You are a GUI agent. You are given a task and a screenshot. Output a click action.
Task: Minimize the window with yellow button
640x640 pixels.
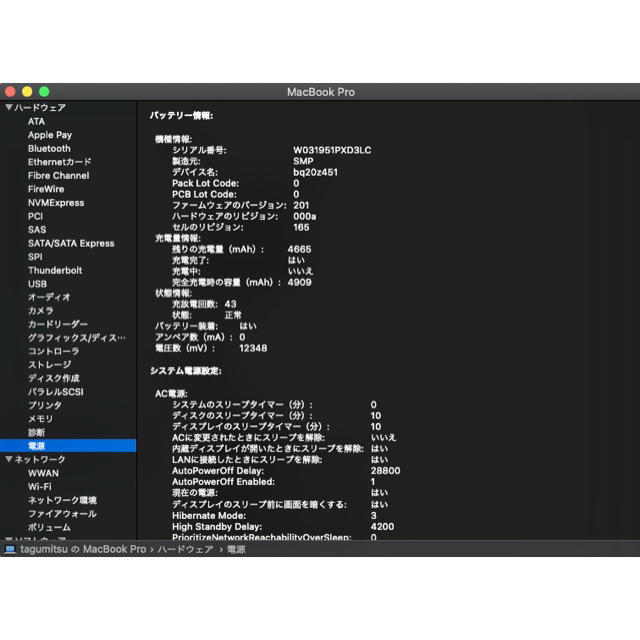click(27, 92)
